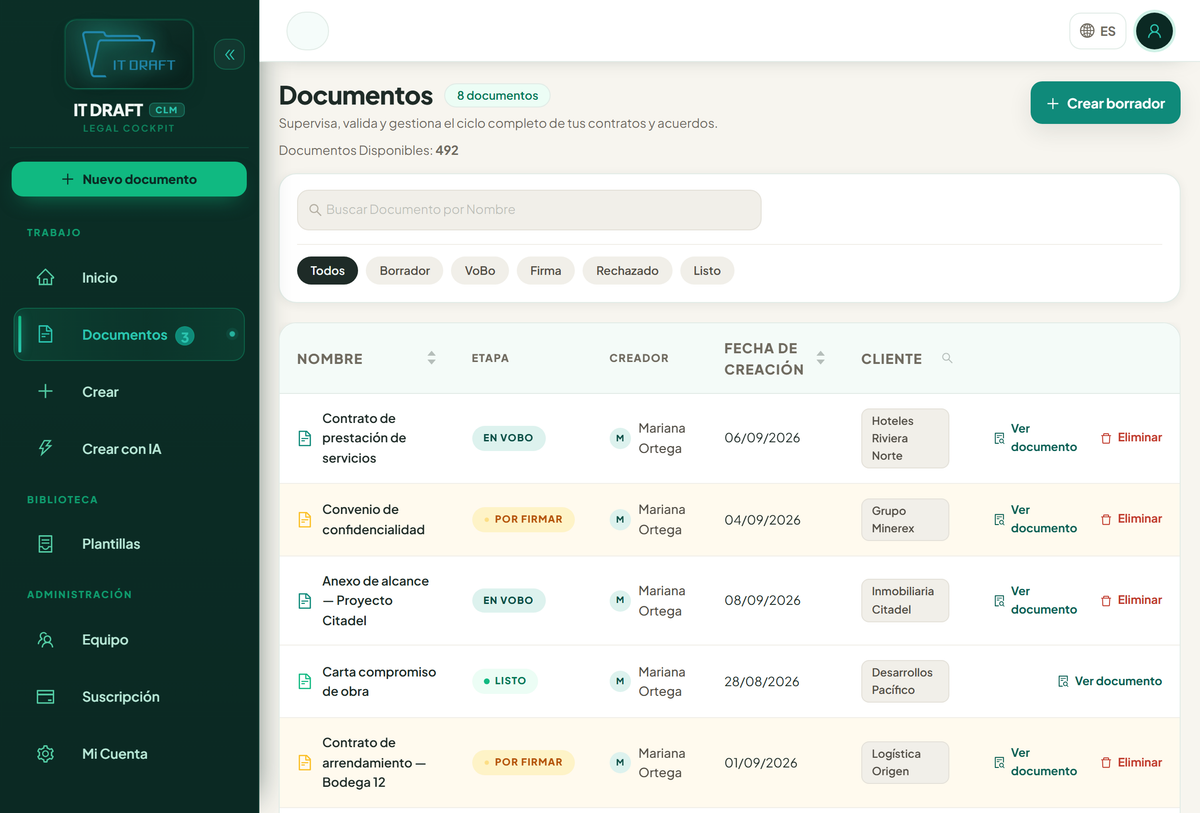
Task: Open the user profile avatar menu
Action: click(1154, 31)
